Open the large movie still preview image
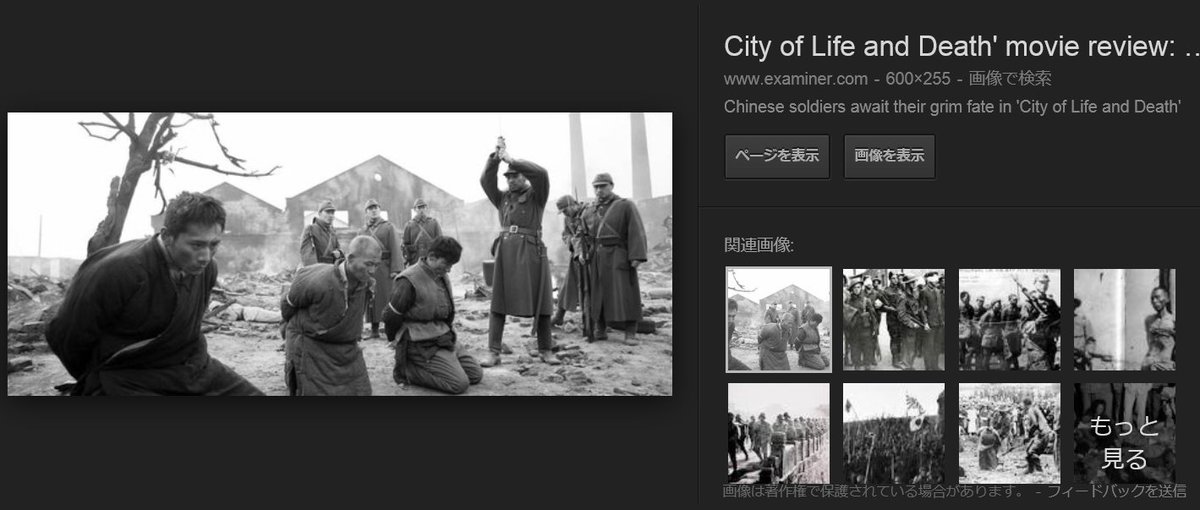The width and height of the screenshot is (1200, 510). [x=340, y=254]
